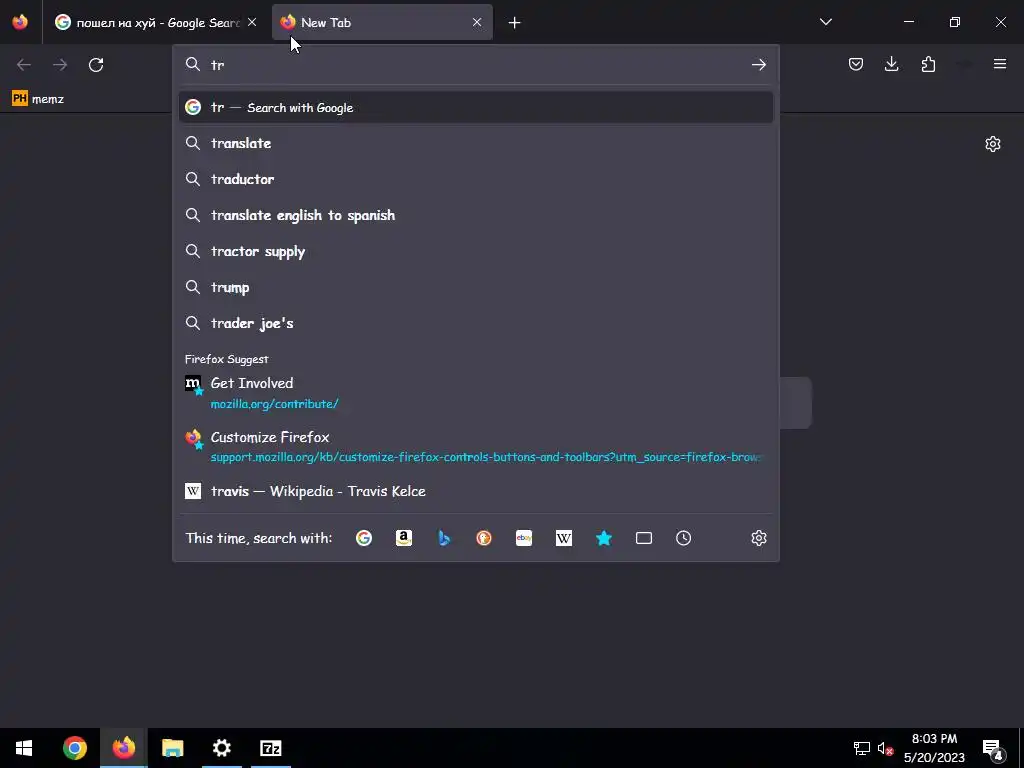Reload the current page
This screenshot has height=768, width=1024.
(96, 65)
